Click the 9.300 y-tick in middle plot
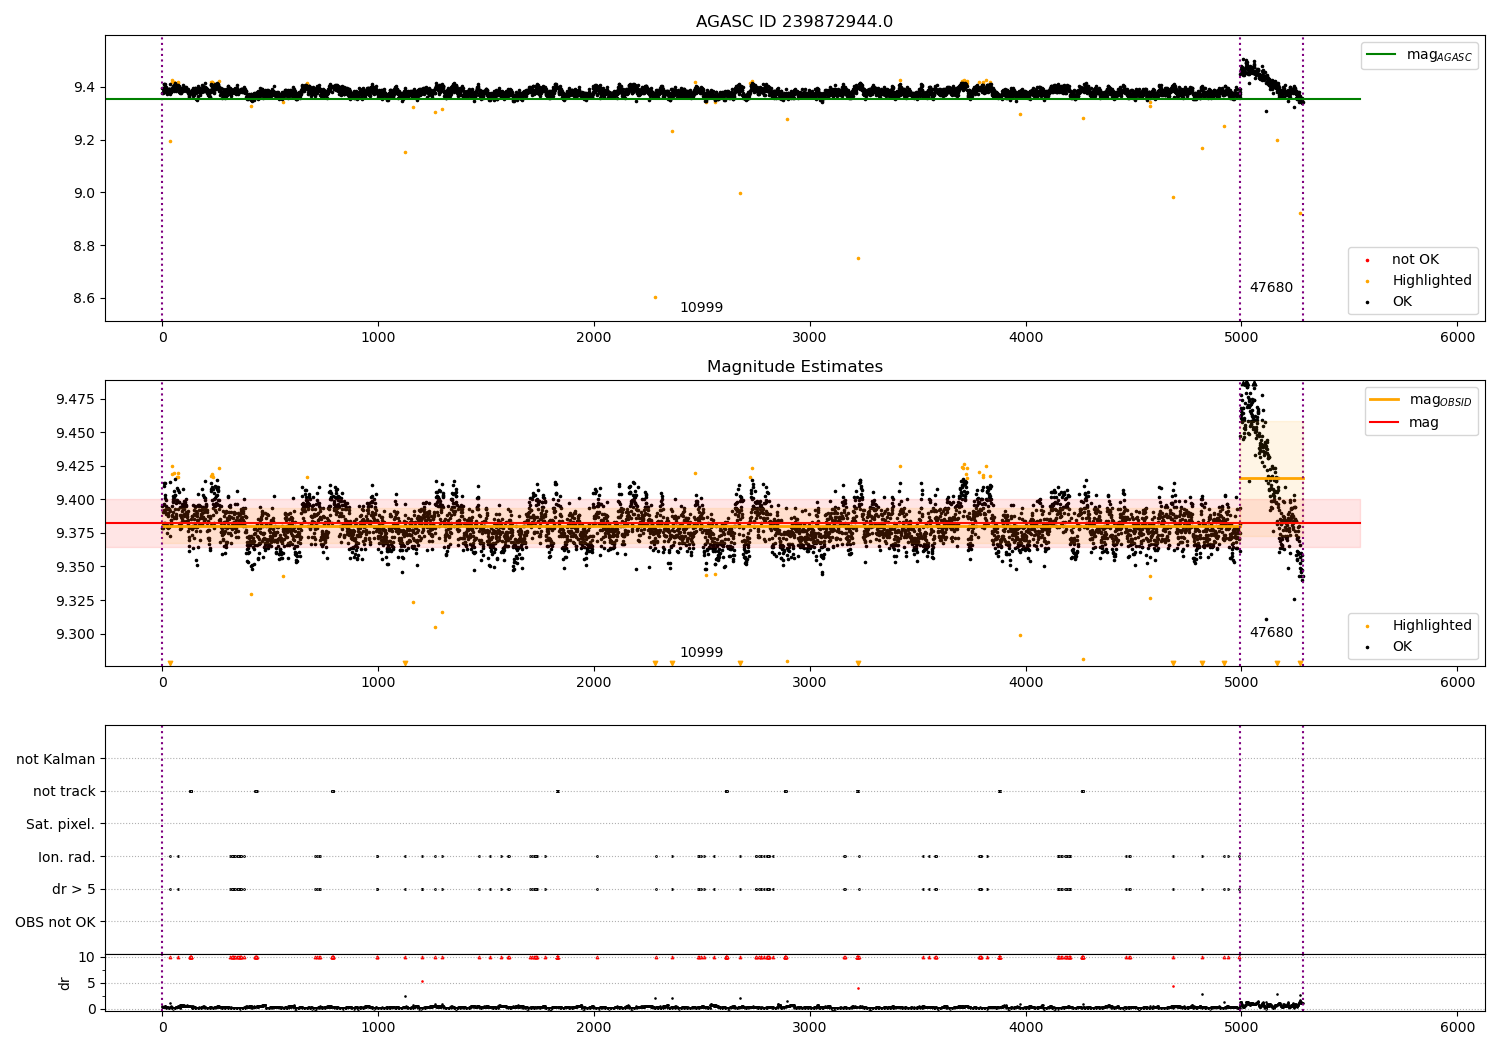 [x=76, y=634]
